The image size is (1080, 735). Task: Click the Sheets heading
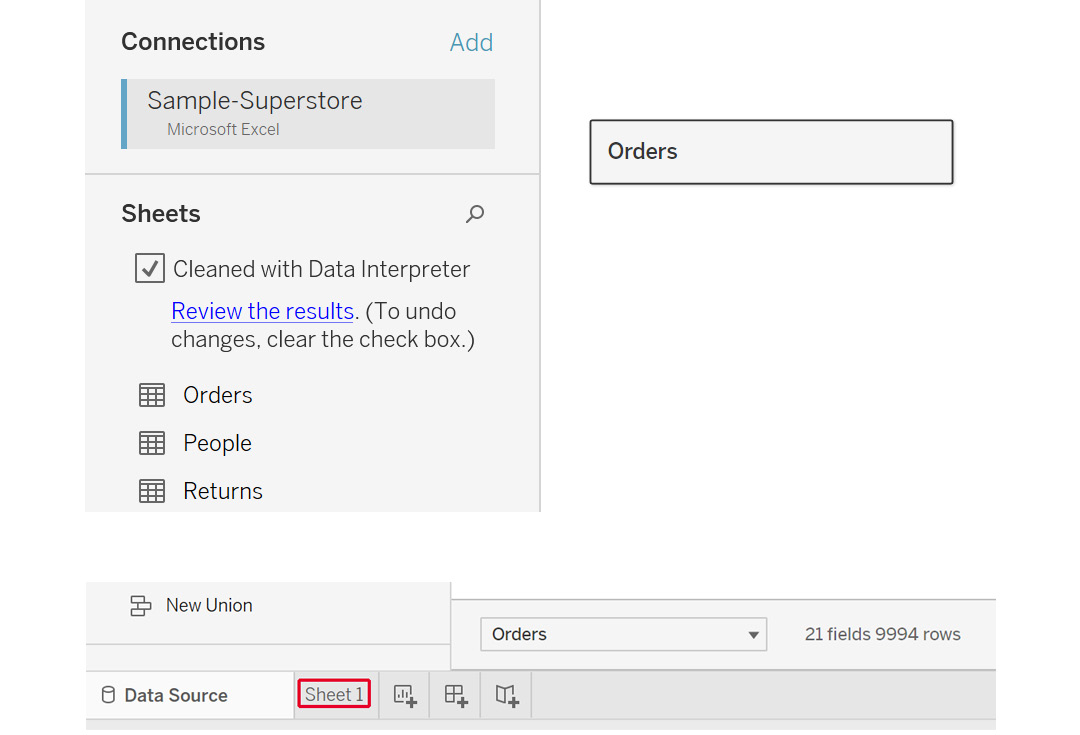click(x=161, y=214)
